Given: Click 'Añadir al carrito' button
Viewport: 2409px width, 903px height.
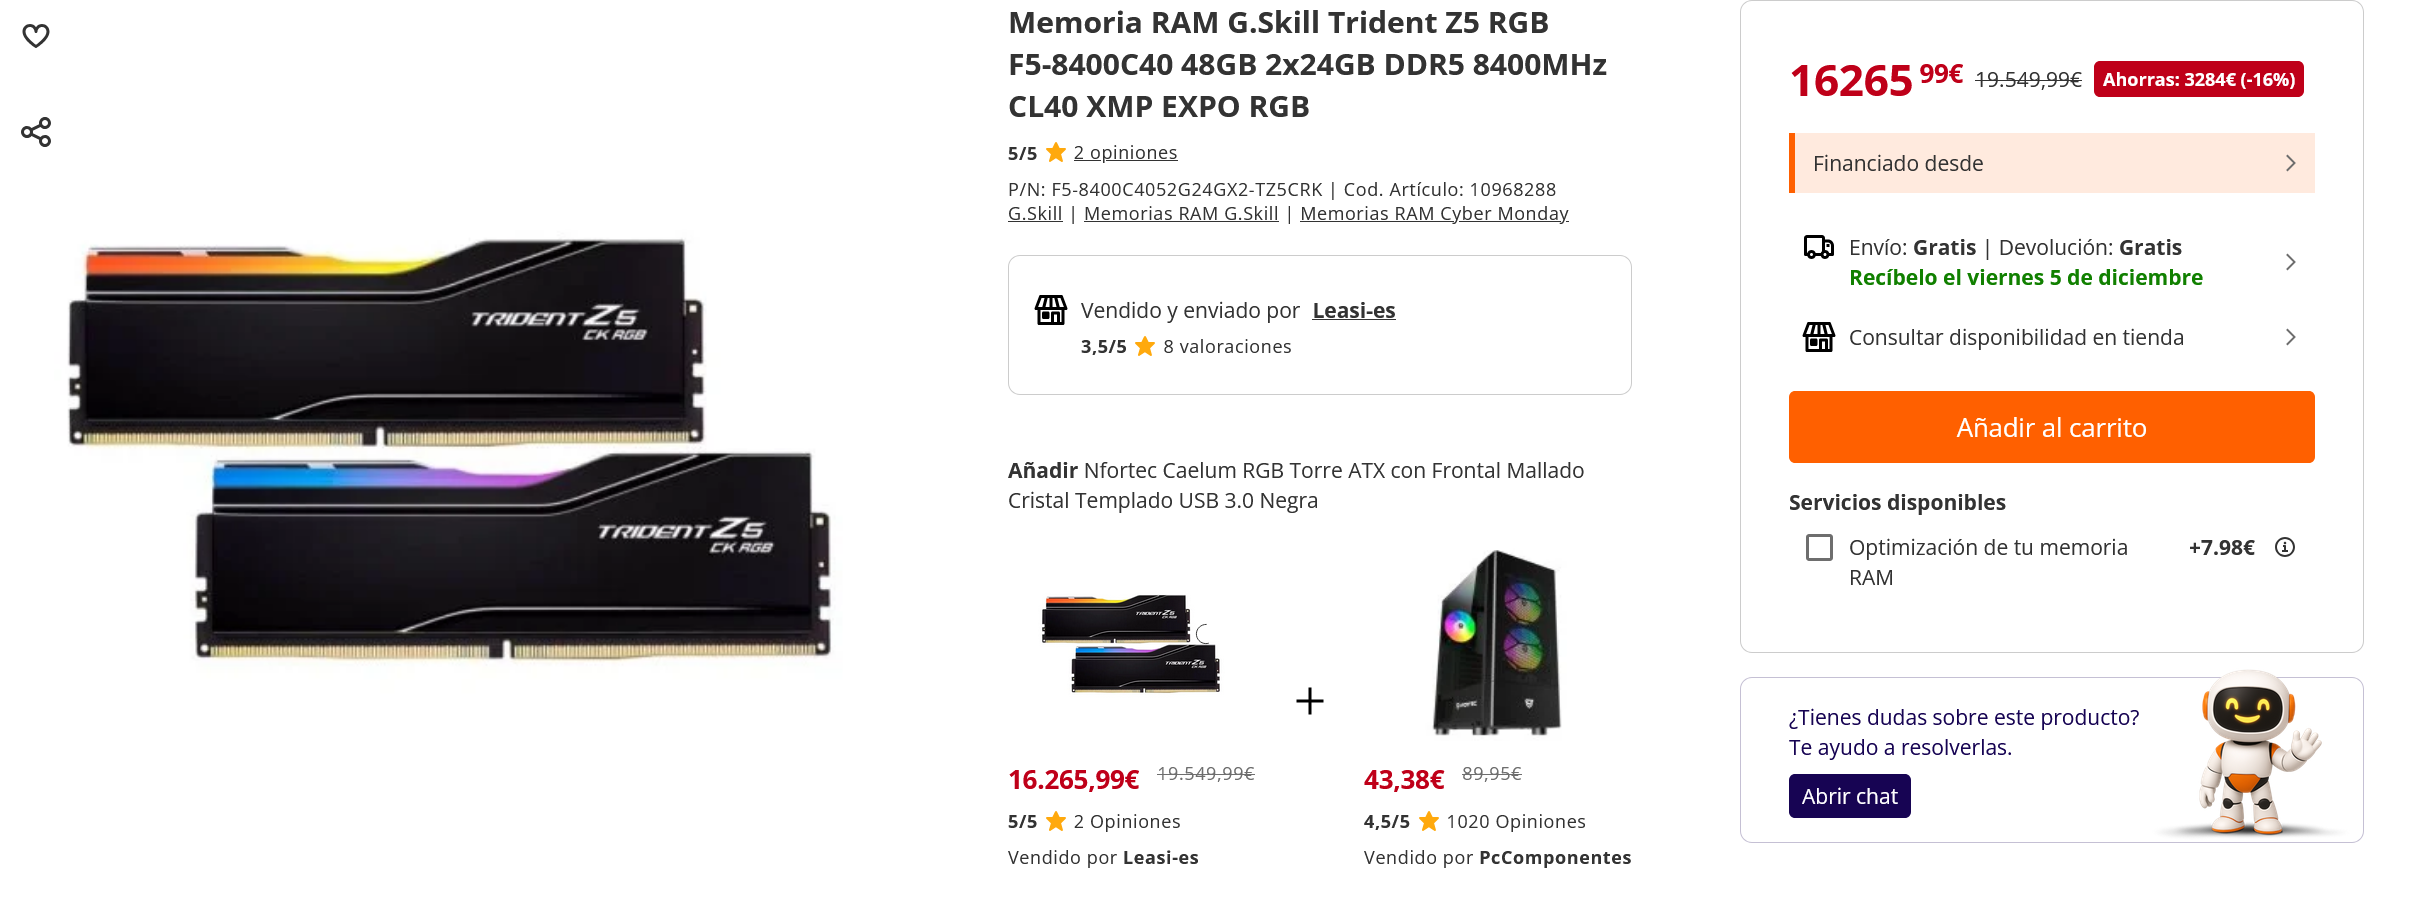Looking at the screenshot, I should (2051, 427).
